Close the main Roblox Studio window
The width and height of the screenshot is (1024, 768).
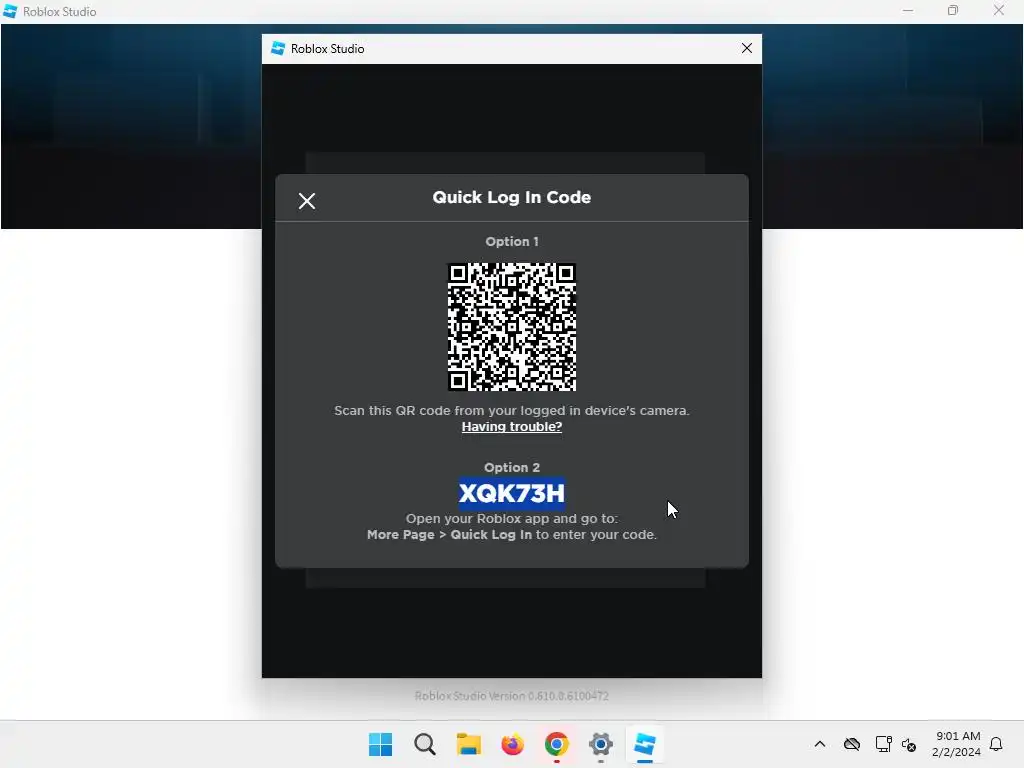[x=999, y=11]
